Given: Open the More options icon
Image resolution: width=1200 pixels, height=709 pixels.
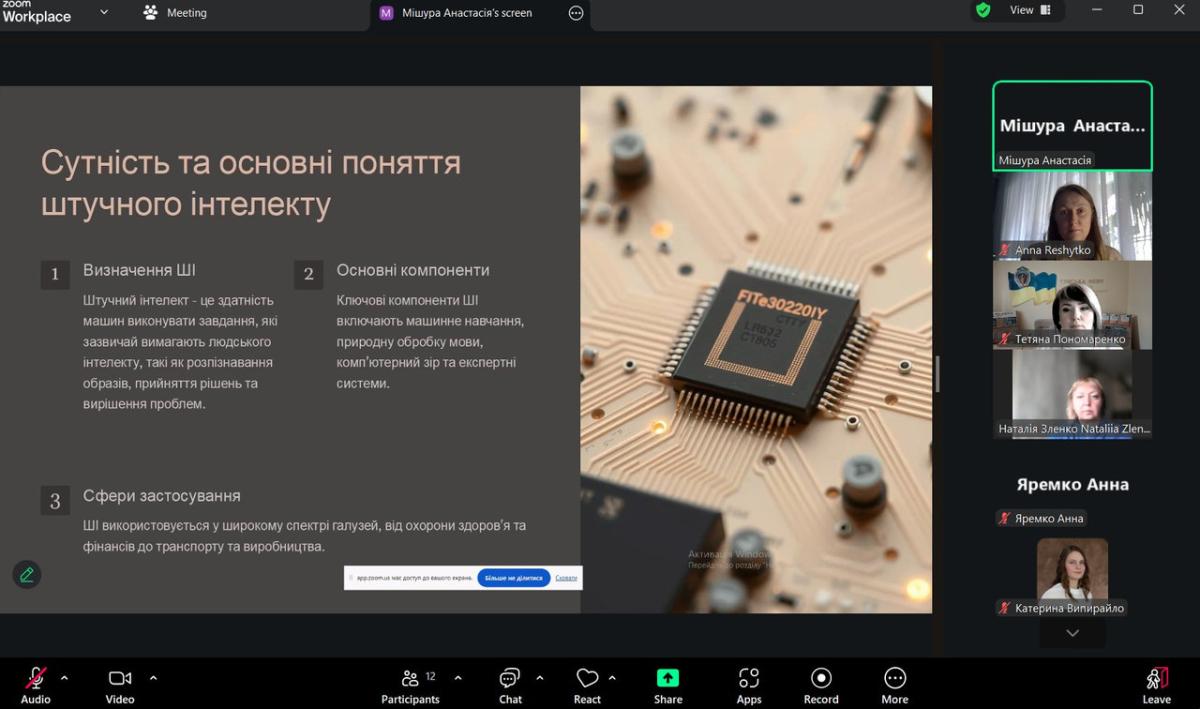Looking at the screenshot, I should (x=895, y=678).
